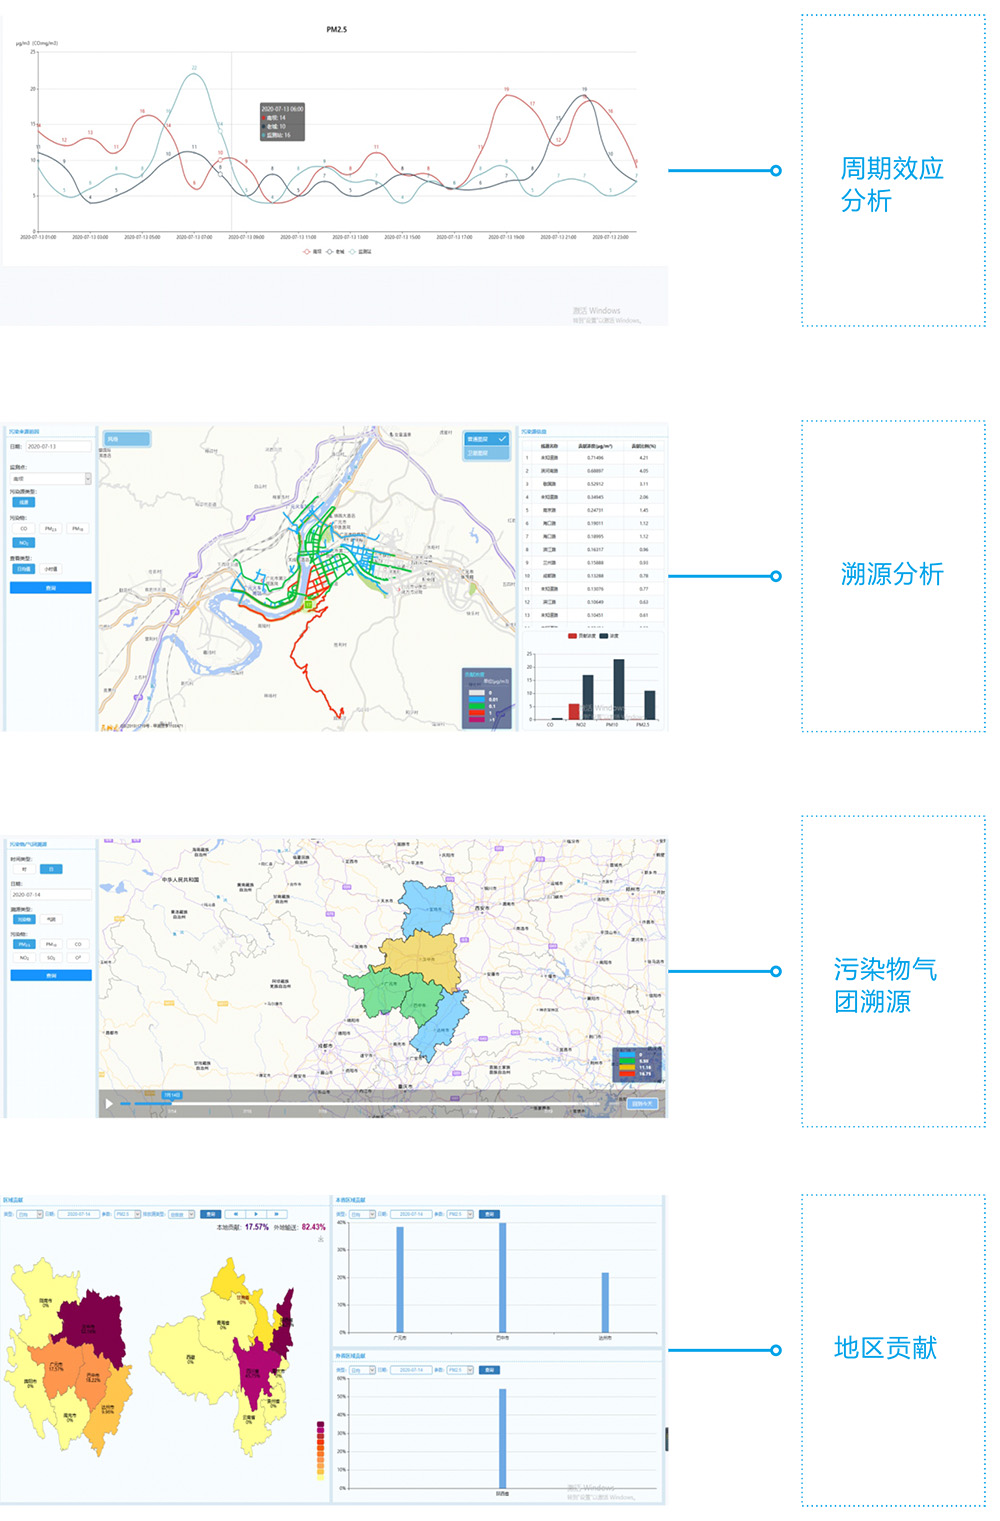Image resolution: width=1000 pixels, height=1521 pixels.
Task: Switch time type to 时 hourly
Action: pyautogui.click(x=24, y=869)
